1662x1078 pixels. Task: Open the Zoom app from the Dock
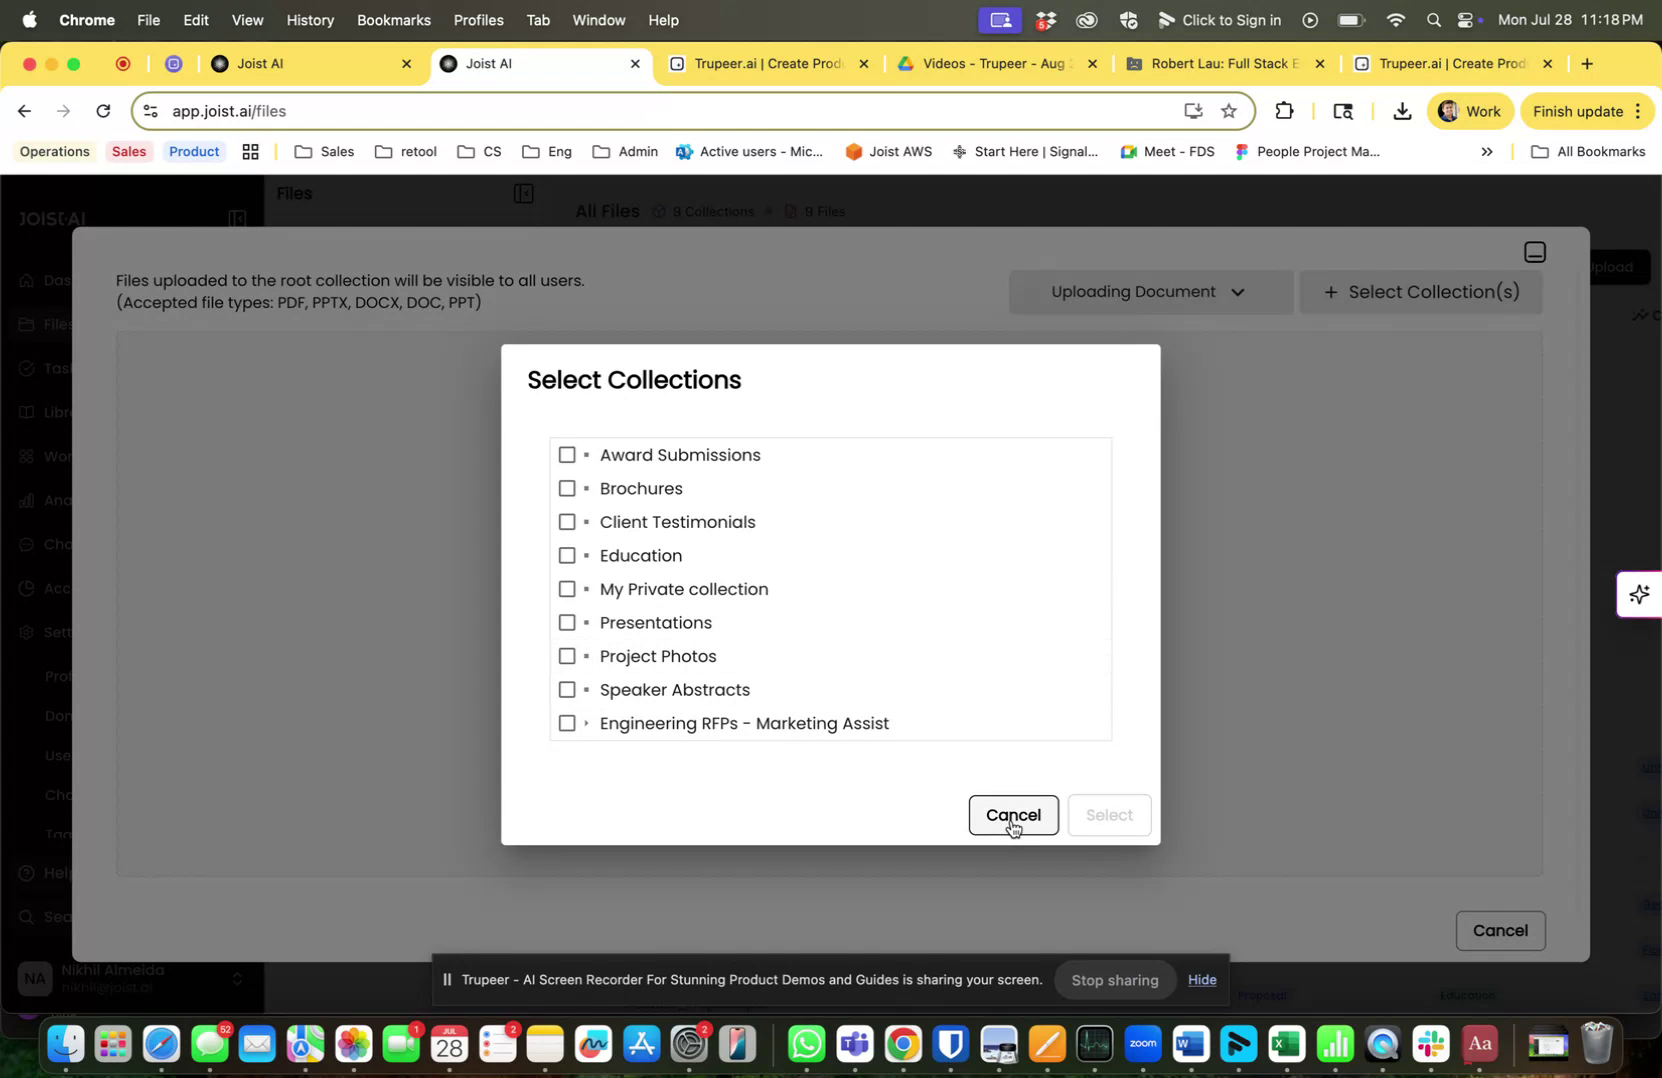[x=1142, y=1044]
